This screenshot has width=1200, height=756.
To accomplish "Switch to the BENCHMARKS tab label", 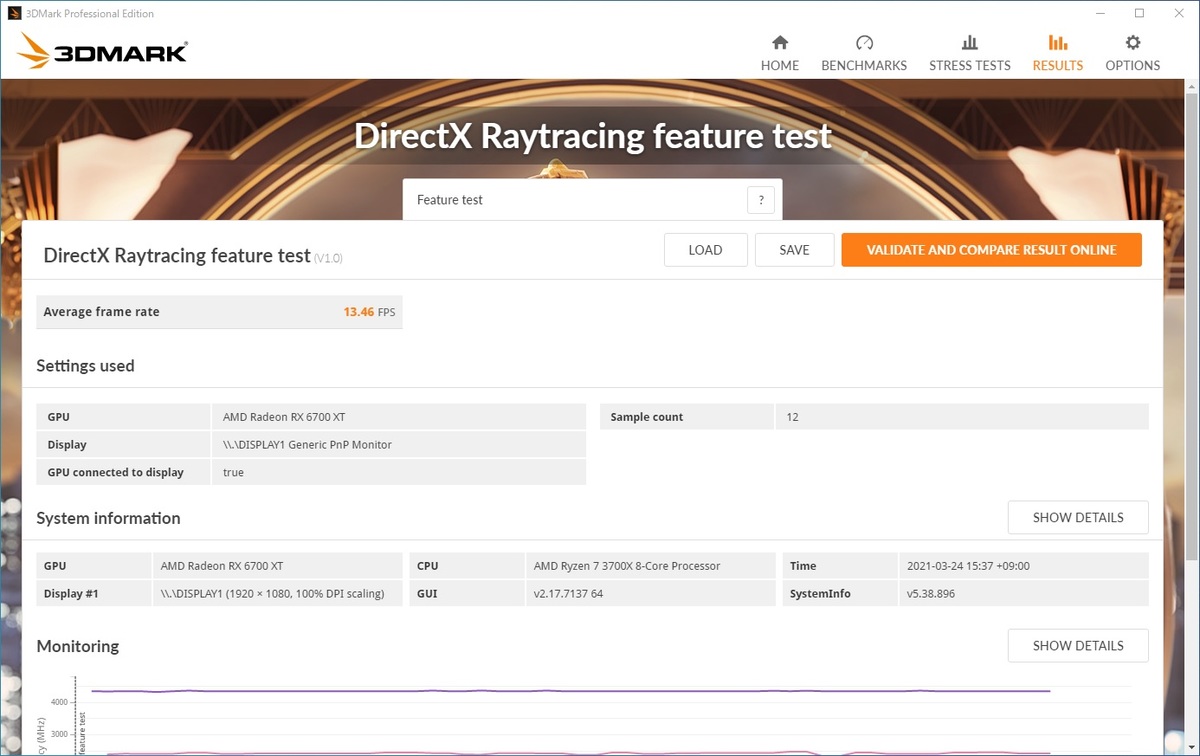I will (x=864, y=66).
